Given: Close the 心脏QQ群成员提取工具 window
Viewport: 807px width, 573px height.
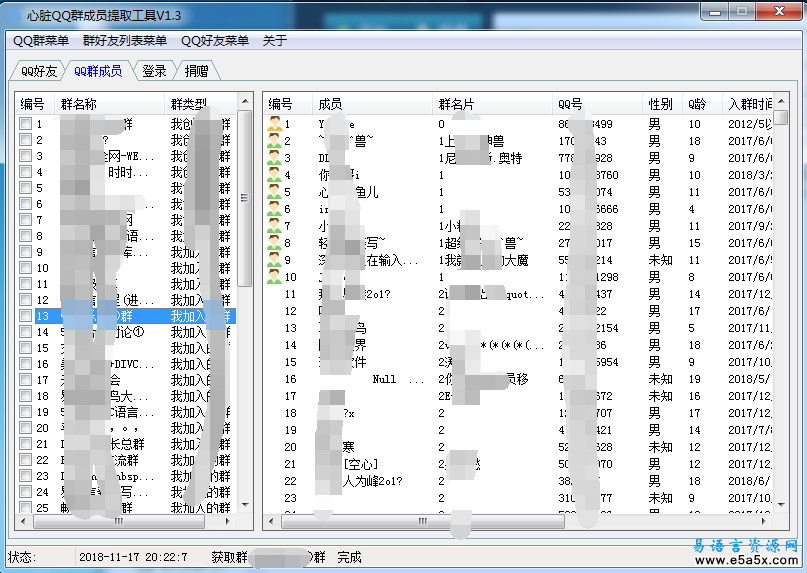Looking at the screenshot, I should tap(779, 11).
